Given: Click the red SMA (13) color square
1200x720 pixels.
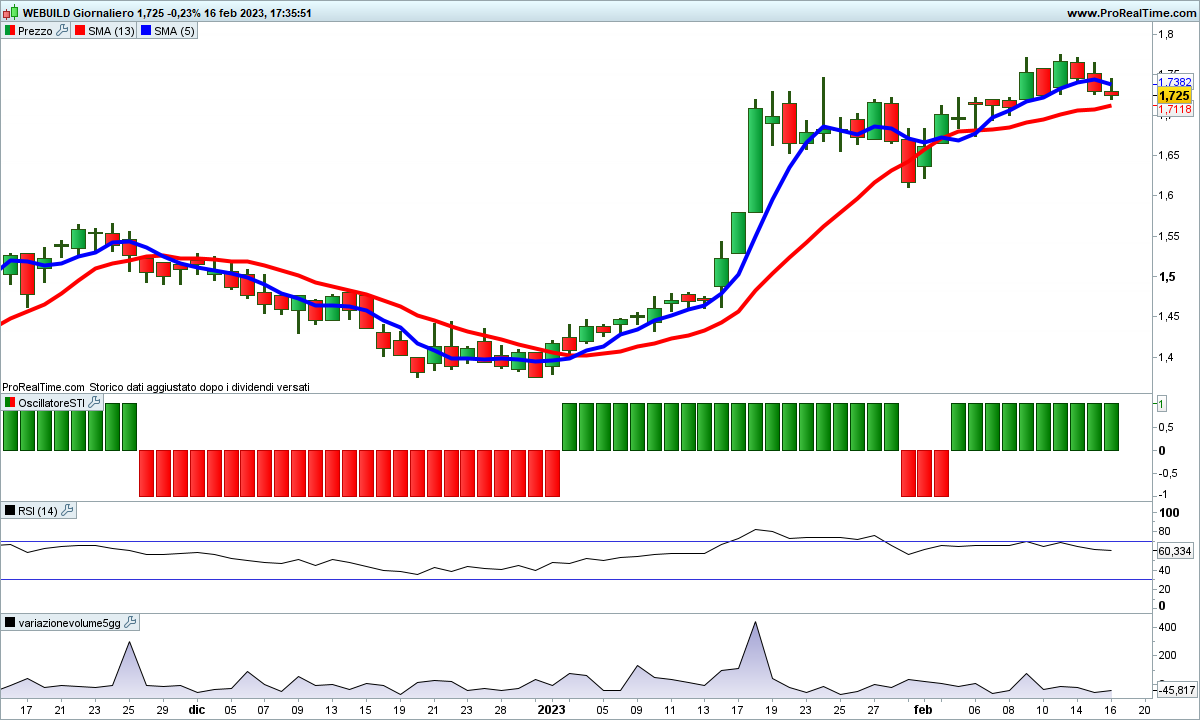Looking at the screenshot, I should pyautogui.click(x=78, y=31).
